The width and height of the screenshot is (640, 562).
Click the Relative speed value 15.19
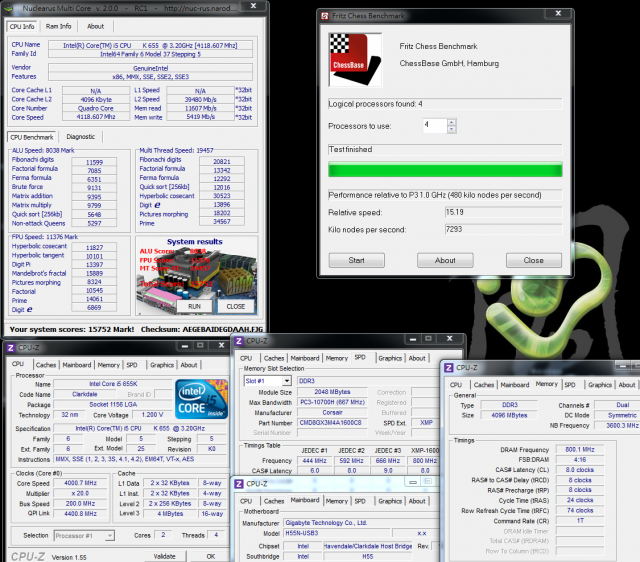tap(503, 212)
